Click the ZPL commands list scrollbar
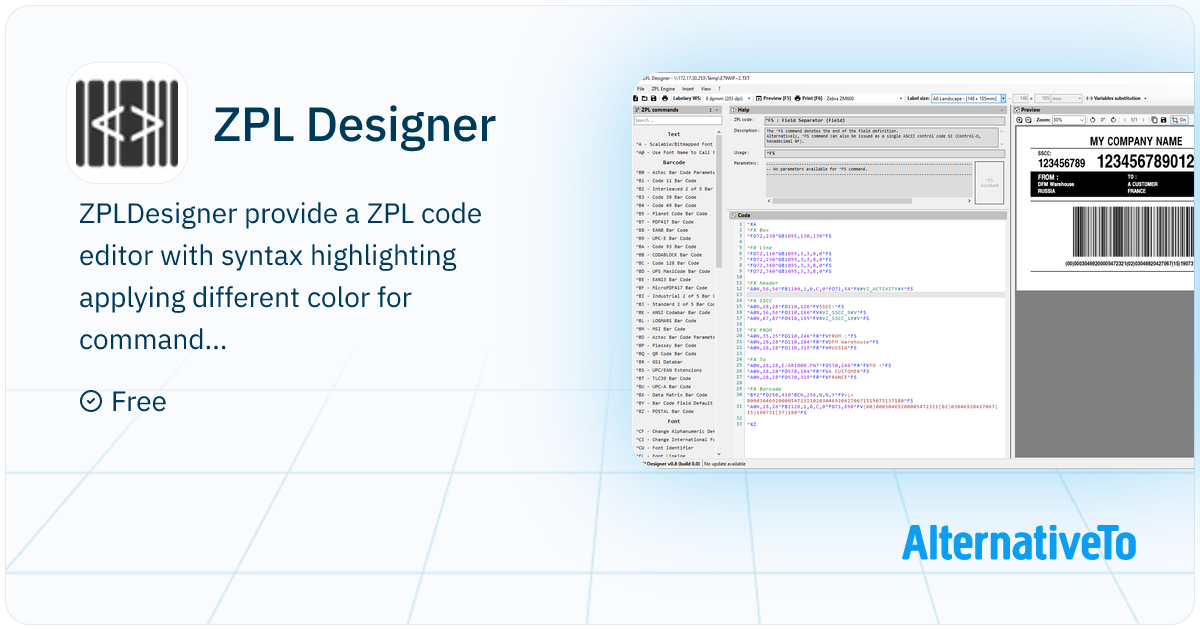The image size is (1200, 630). click(x=719, y=290)
